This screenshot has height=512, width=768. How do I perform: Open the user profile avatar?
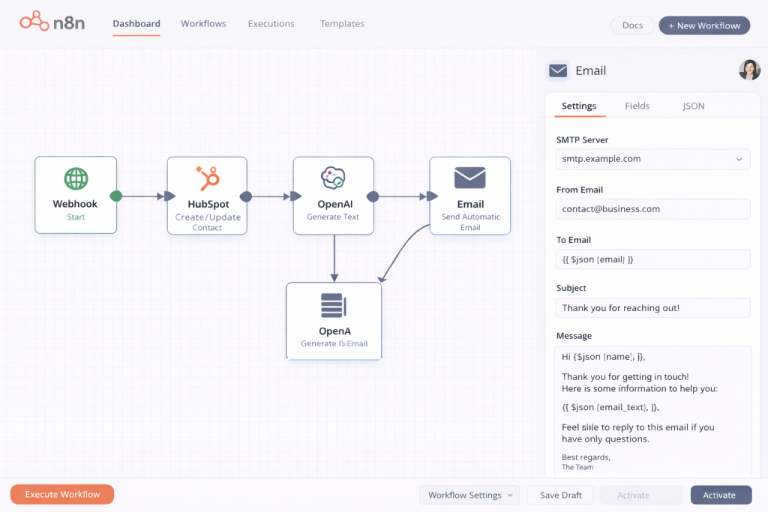click(749, 70)
